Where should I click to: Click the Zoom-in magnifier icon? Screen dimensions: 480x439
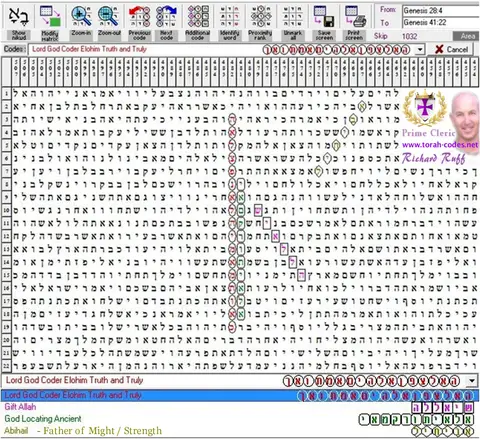[x=81, y=16]
